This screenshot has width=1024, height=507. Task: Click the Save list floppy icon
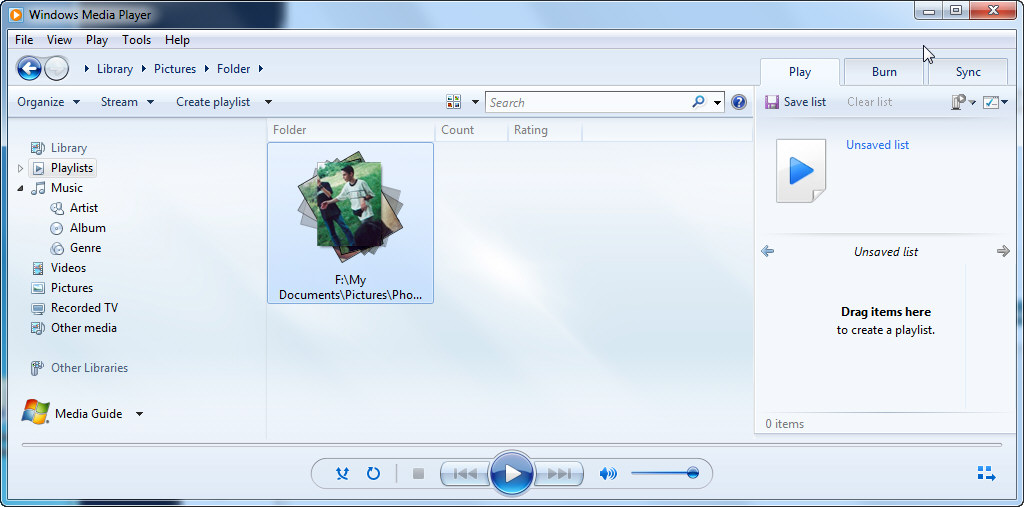point(772,102)
